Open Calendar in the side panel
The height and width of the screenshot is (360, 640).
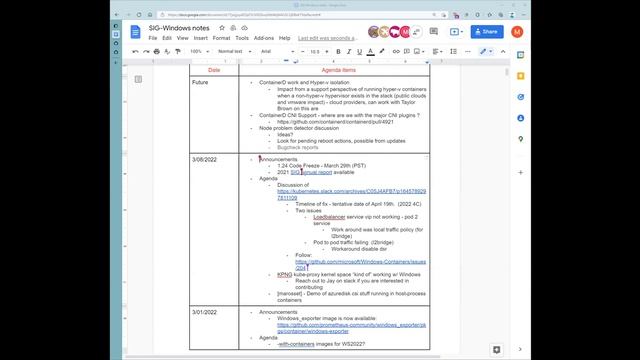click(520, 55)
